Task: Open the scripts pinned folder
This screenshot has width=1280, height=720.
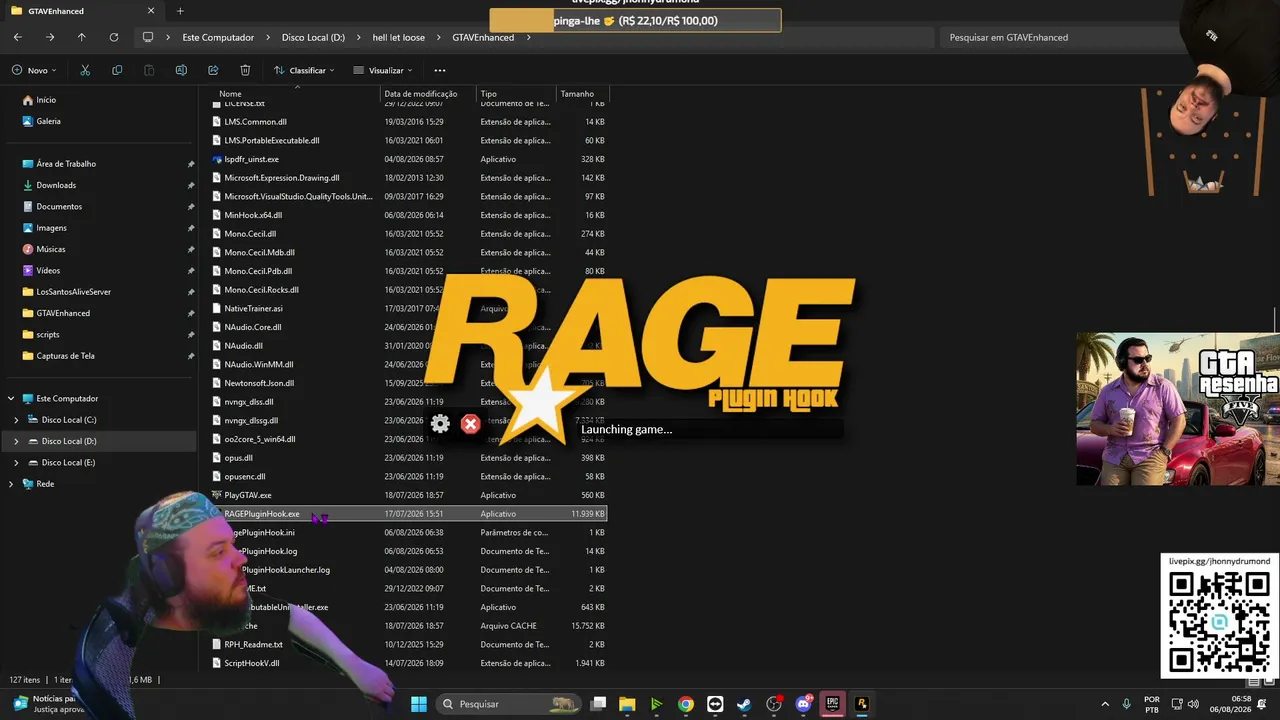Action: [x=47, y=334]
